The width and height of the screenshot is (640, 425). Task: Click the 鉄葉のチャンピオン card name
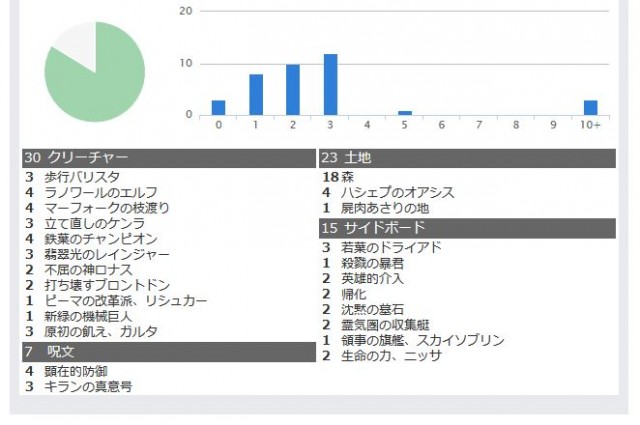pos(101,239)
